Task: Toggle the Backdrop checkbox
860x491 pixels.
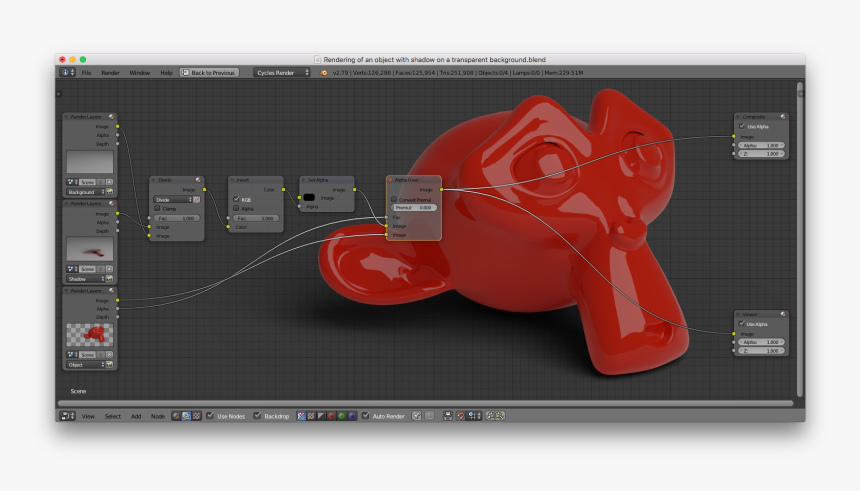Action: [x=257, y=416]
